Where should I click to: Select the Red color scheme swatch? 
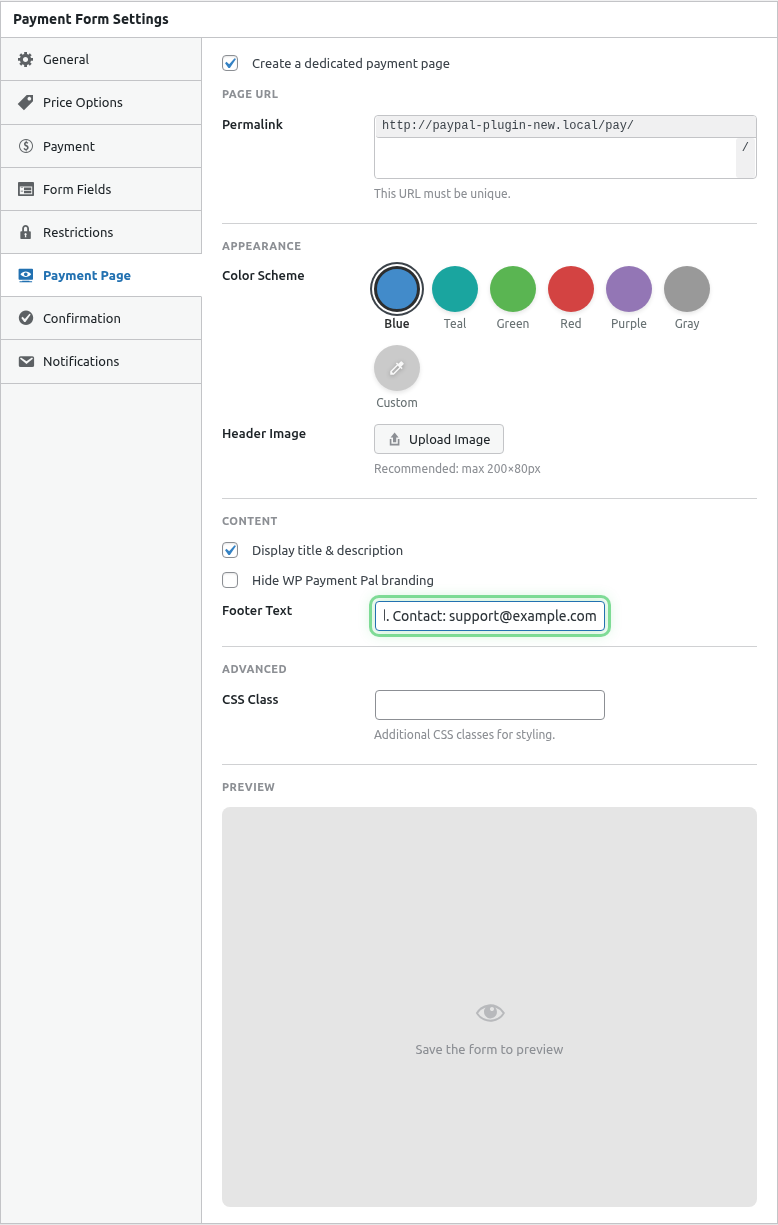coord(570,287)
